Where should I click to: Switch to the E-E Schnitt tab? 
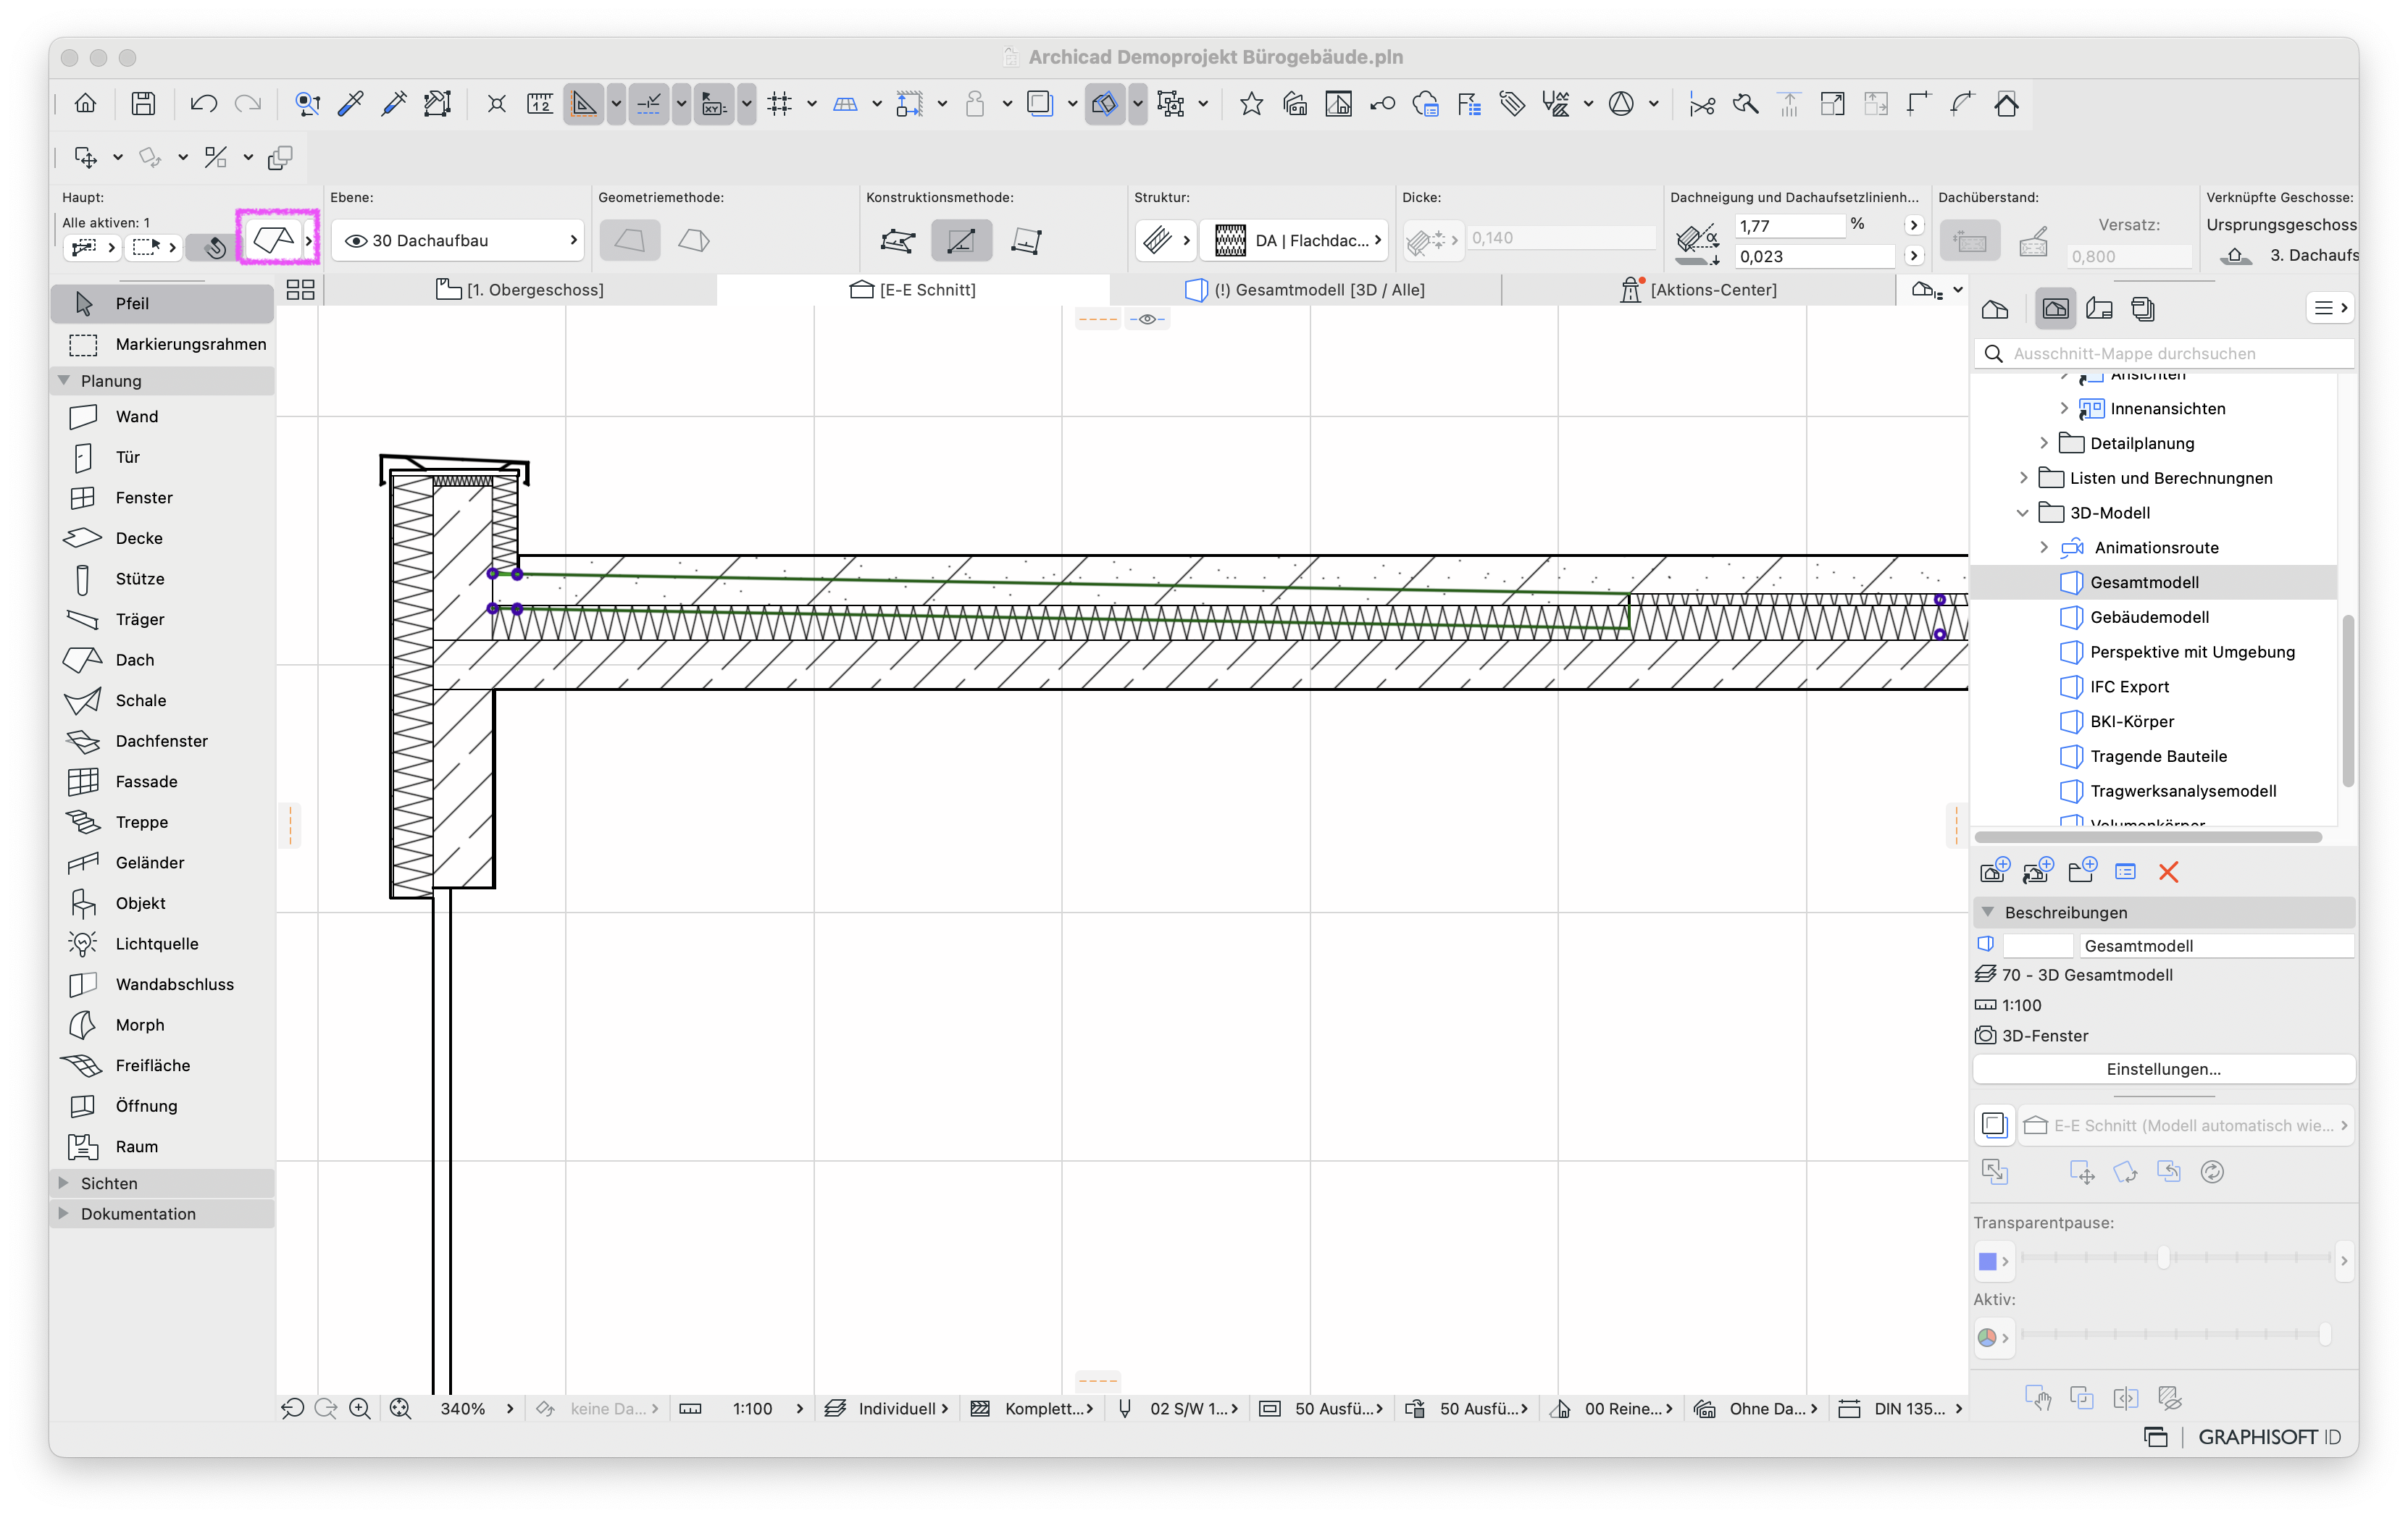point(913,290)
